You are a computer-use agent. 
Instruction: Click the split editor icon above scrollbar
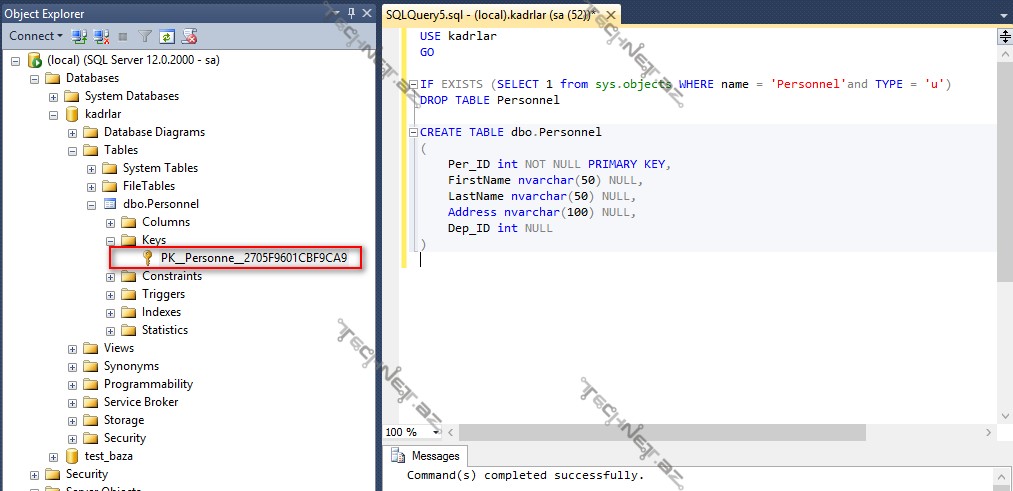(x=1005, y=36)
